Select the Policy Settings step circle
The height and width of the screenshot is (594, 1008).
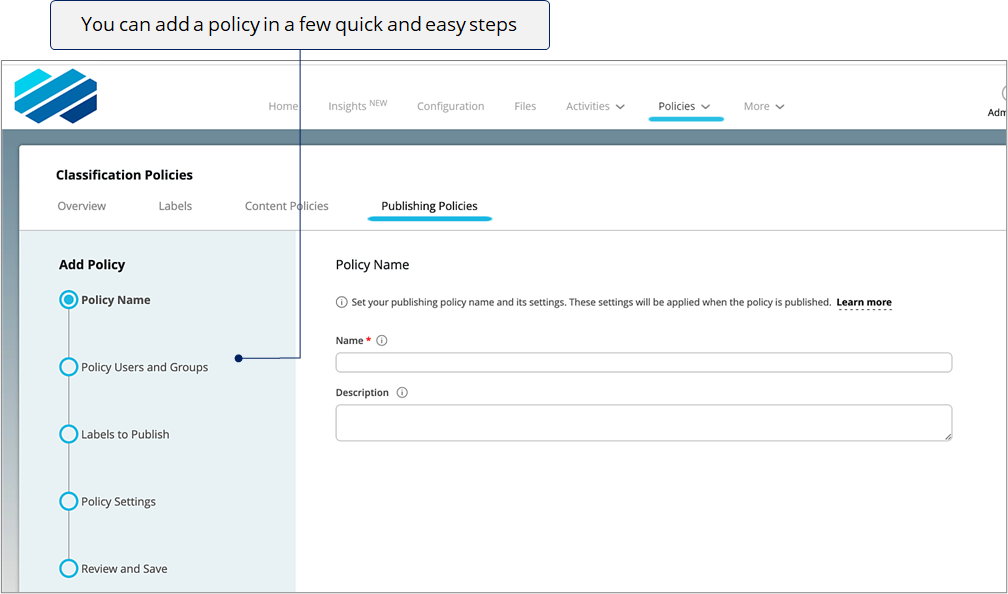pyautogui.click(x=69, y=501)
